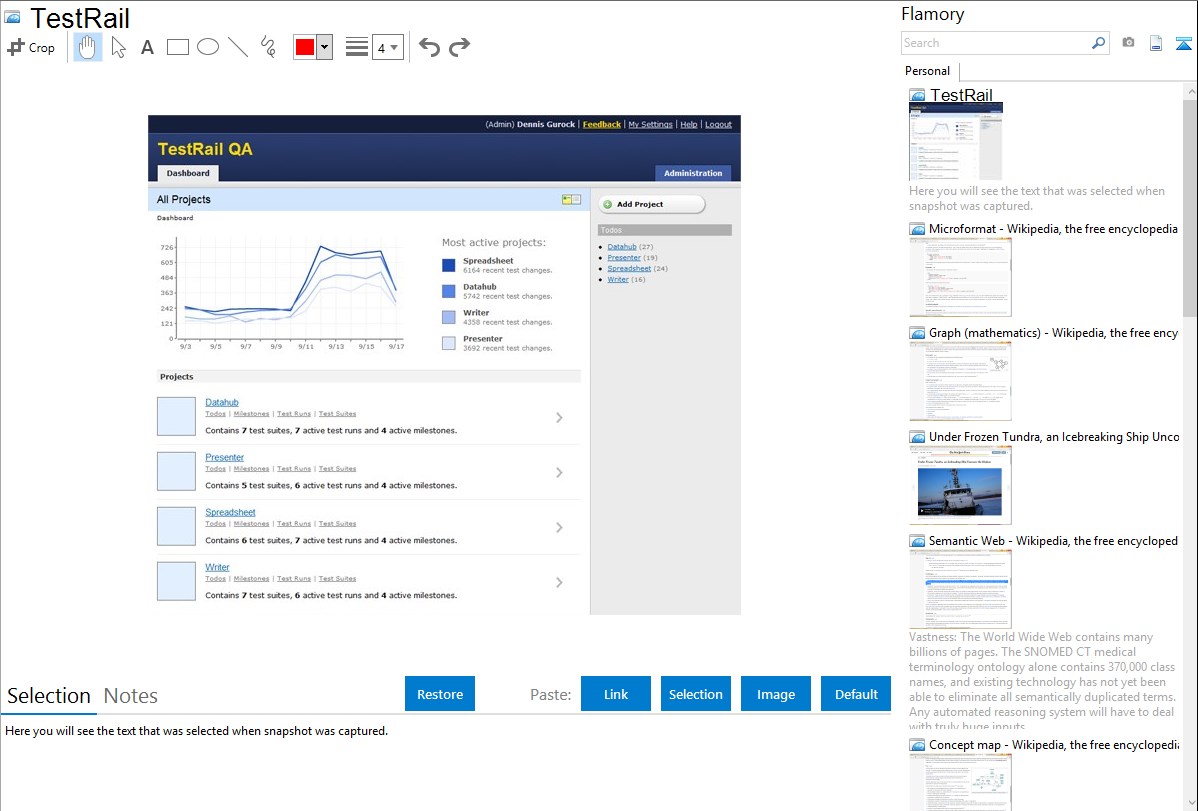Toggle the project list view icon
1198x811 pixels.
tap(571, 200)
